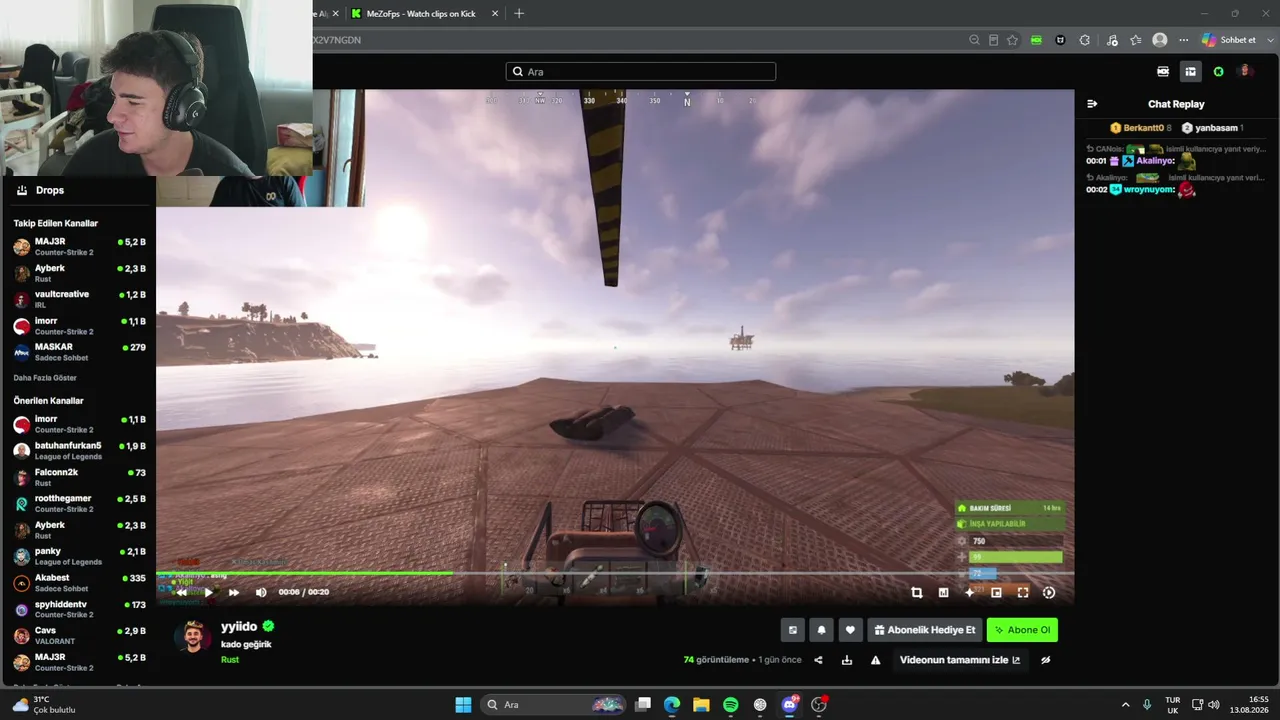Open the yyiido channel name link
The width and height of the screenshot is (1280, 720).
tap(239, 626)
